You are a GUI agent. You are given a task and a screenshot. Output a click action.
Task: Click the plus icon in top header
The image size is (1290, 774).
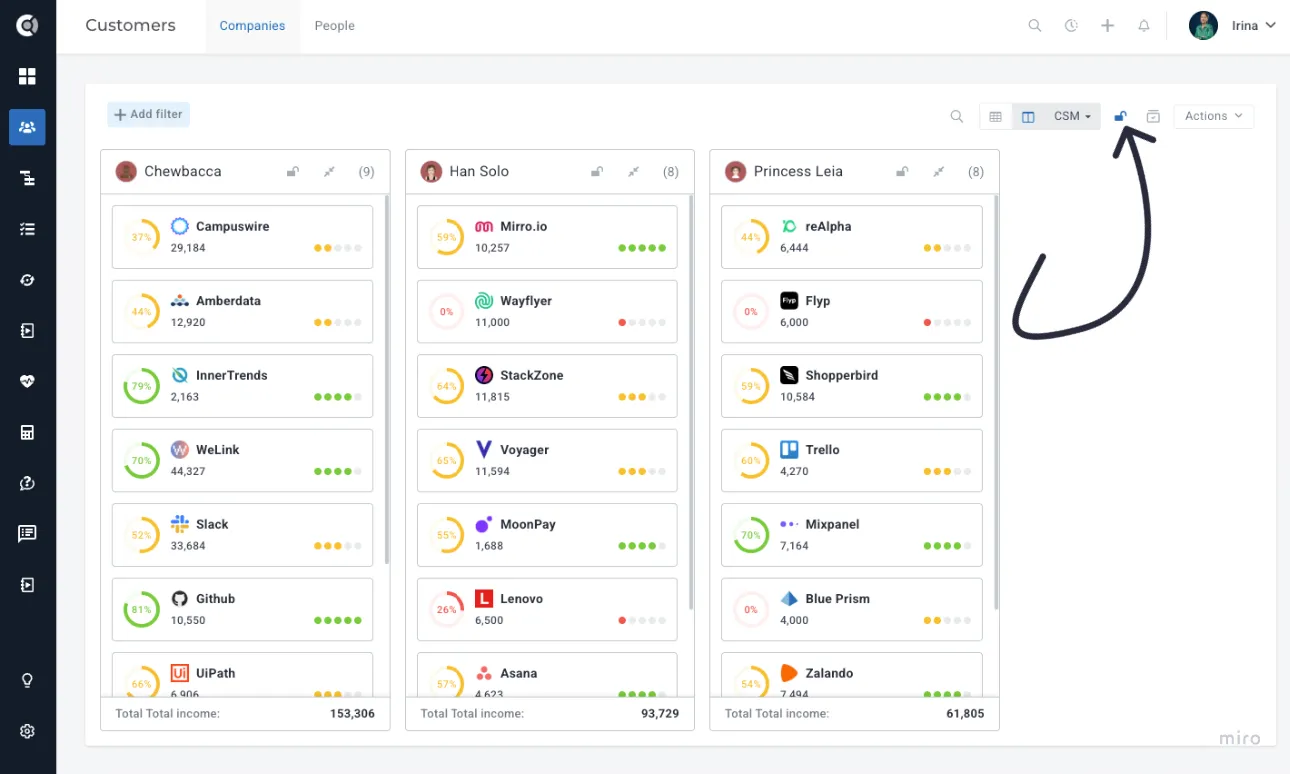[x=1107, y=26]
